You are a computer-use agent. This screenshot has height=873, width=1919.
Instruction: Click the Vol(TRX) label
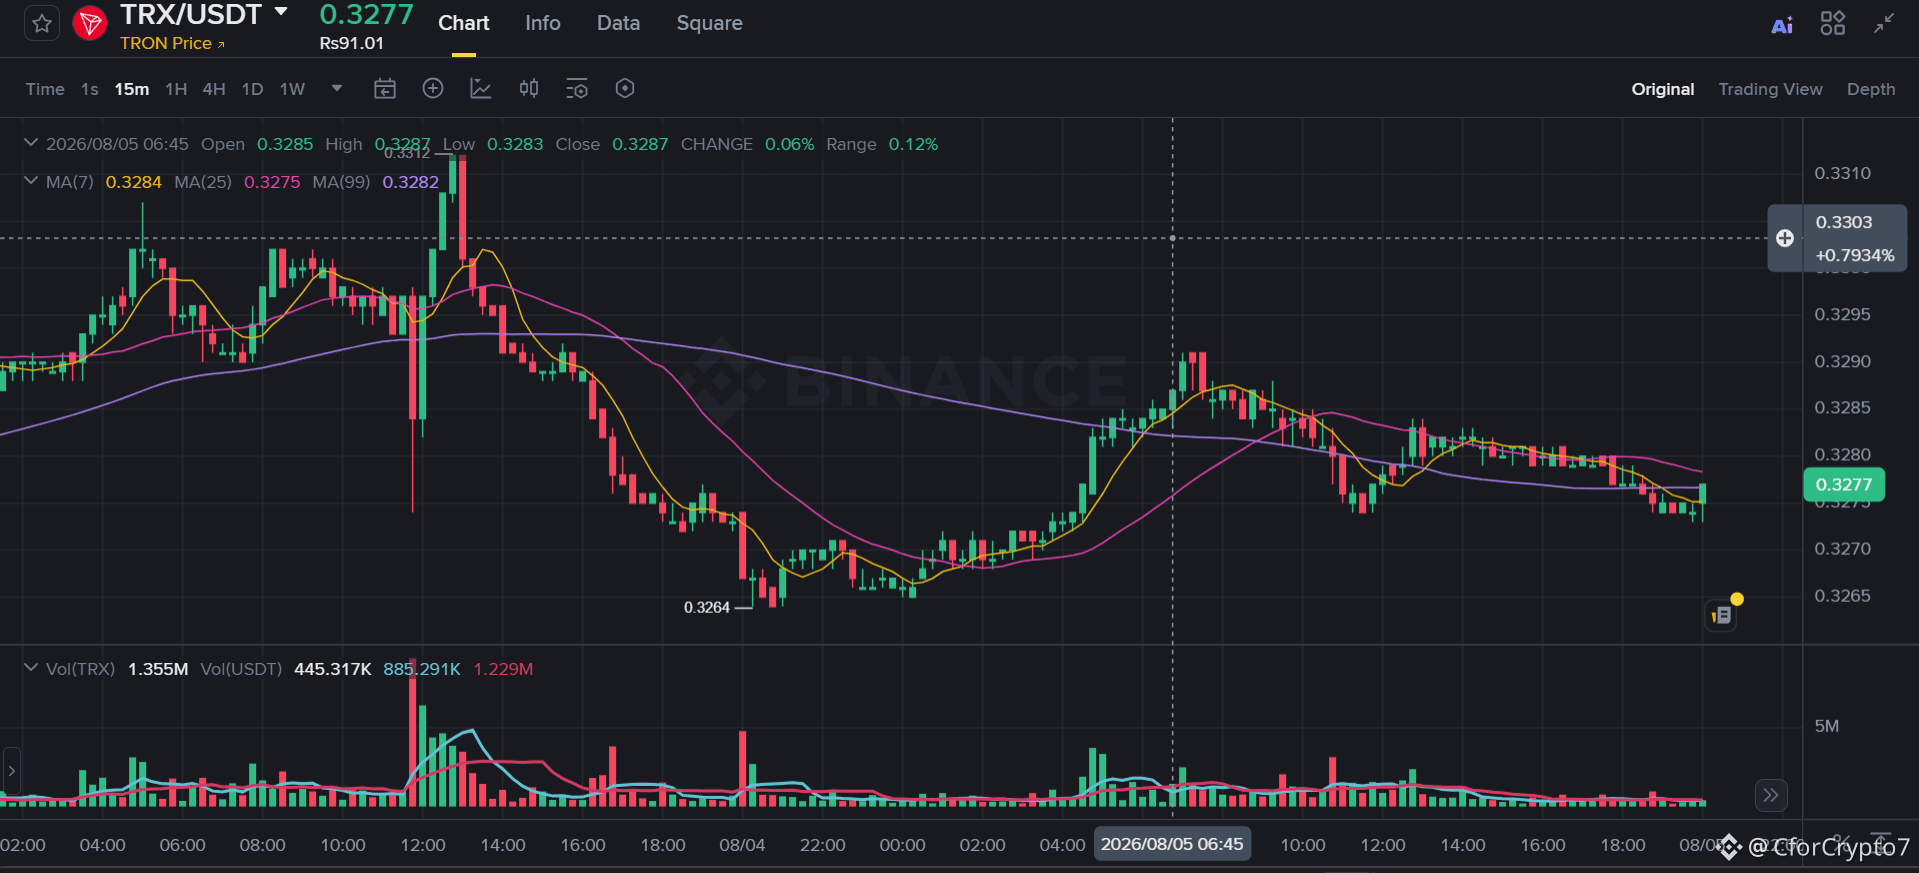tap(80, 669)
